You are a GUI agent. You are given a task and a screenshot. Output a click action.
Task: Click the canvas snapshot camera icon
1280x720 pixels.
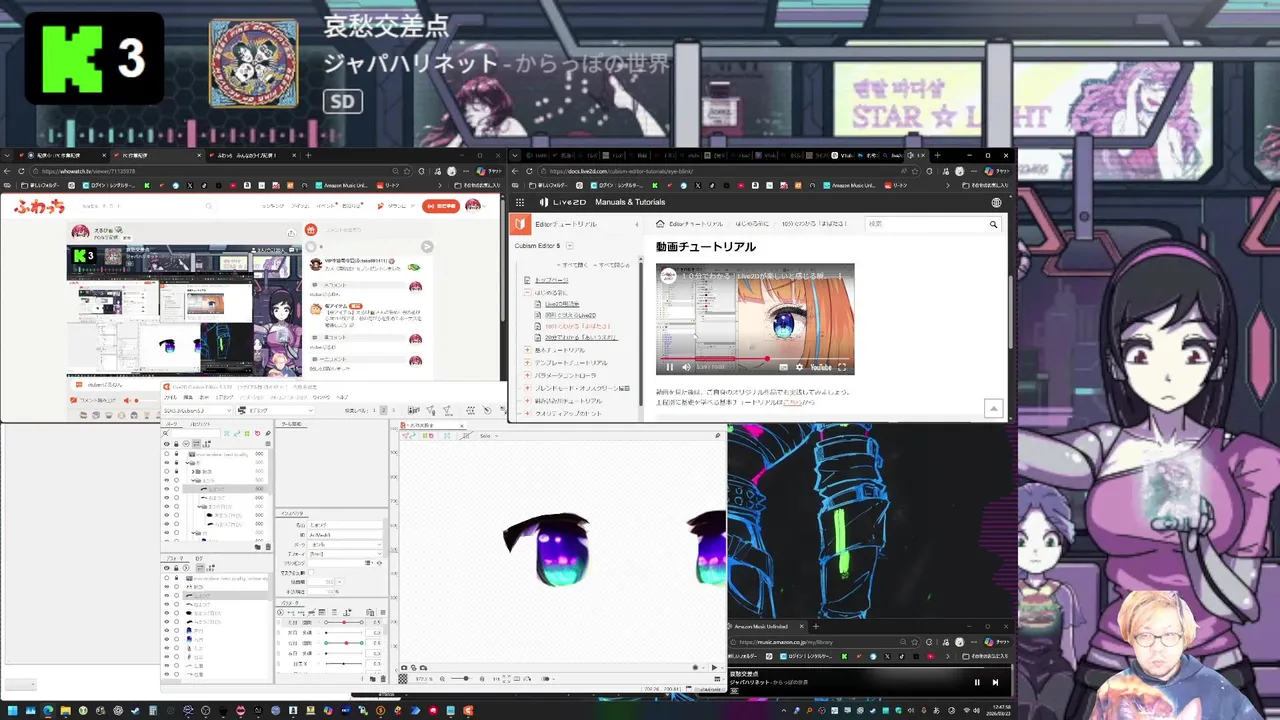[404, 668]
